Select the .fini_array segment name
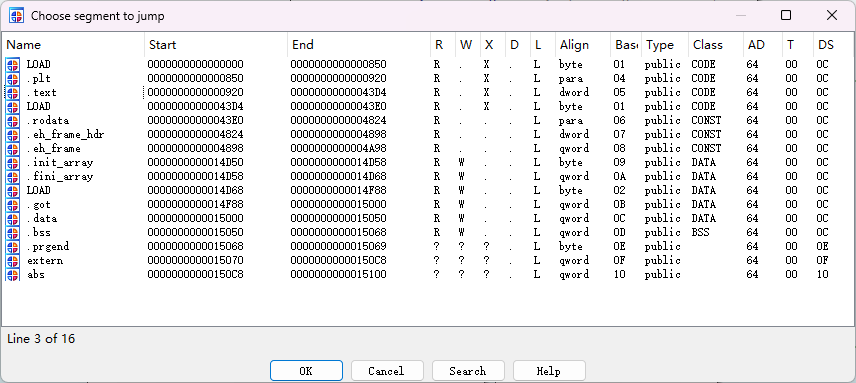 [60, 177]
